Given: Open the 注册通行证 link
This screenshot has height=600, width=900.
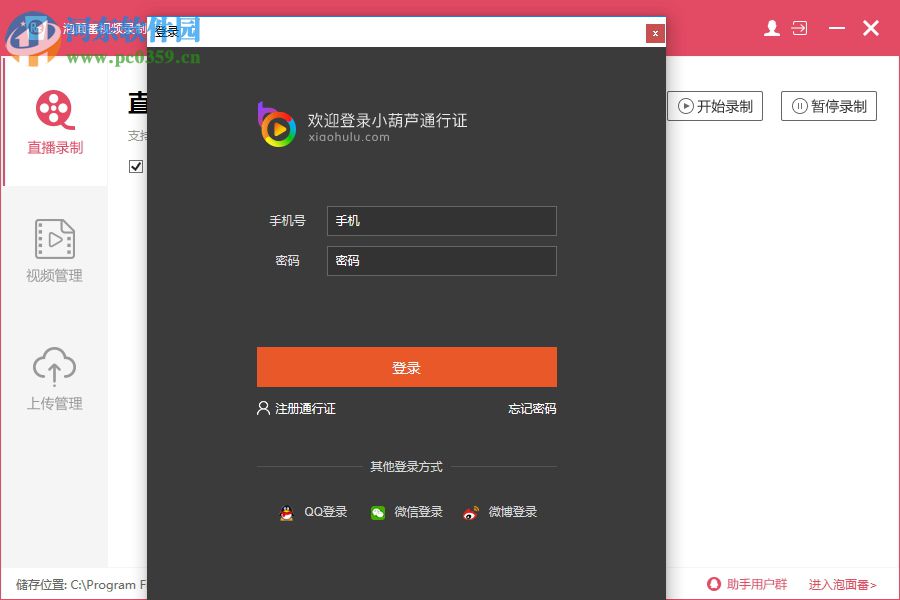Looking at the screenshot, I should (298, 408).
